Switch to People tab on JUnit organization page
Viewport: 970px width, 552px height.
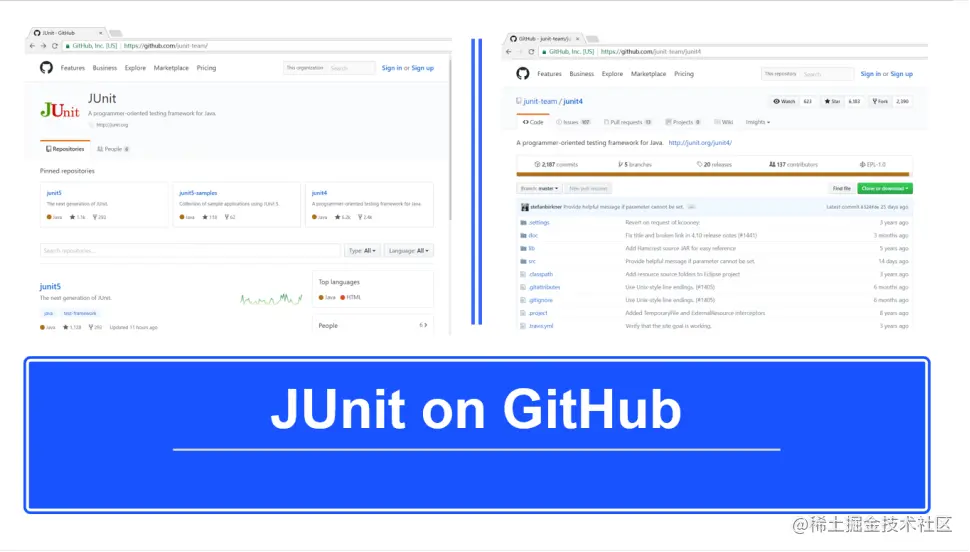click(x=113, y=149)
